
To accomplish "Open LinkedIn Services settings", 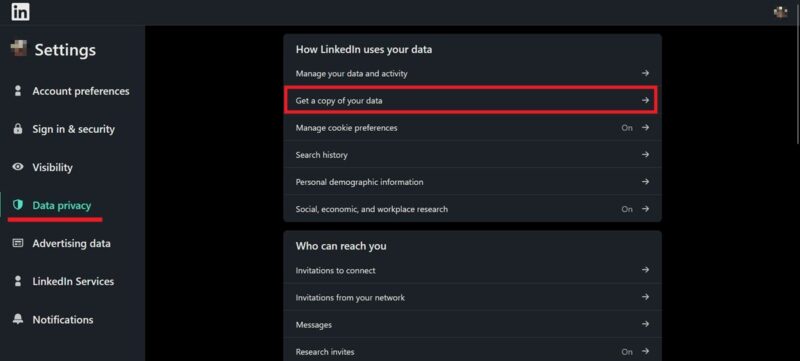I will click(73, 281).
